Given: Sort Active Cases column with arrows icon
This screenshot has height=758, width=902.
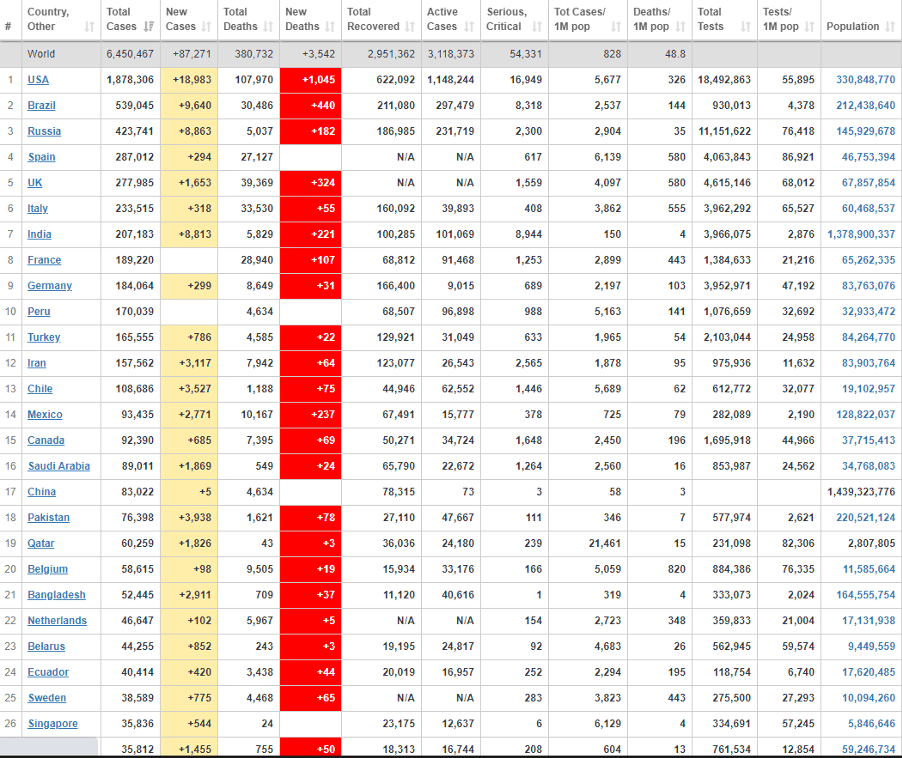Looking at the screenshot, I should point(469,26).
